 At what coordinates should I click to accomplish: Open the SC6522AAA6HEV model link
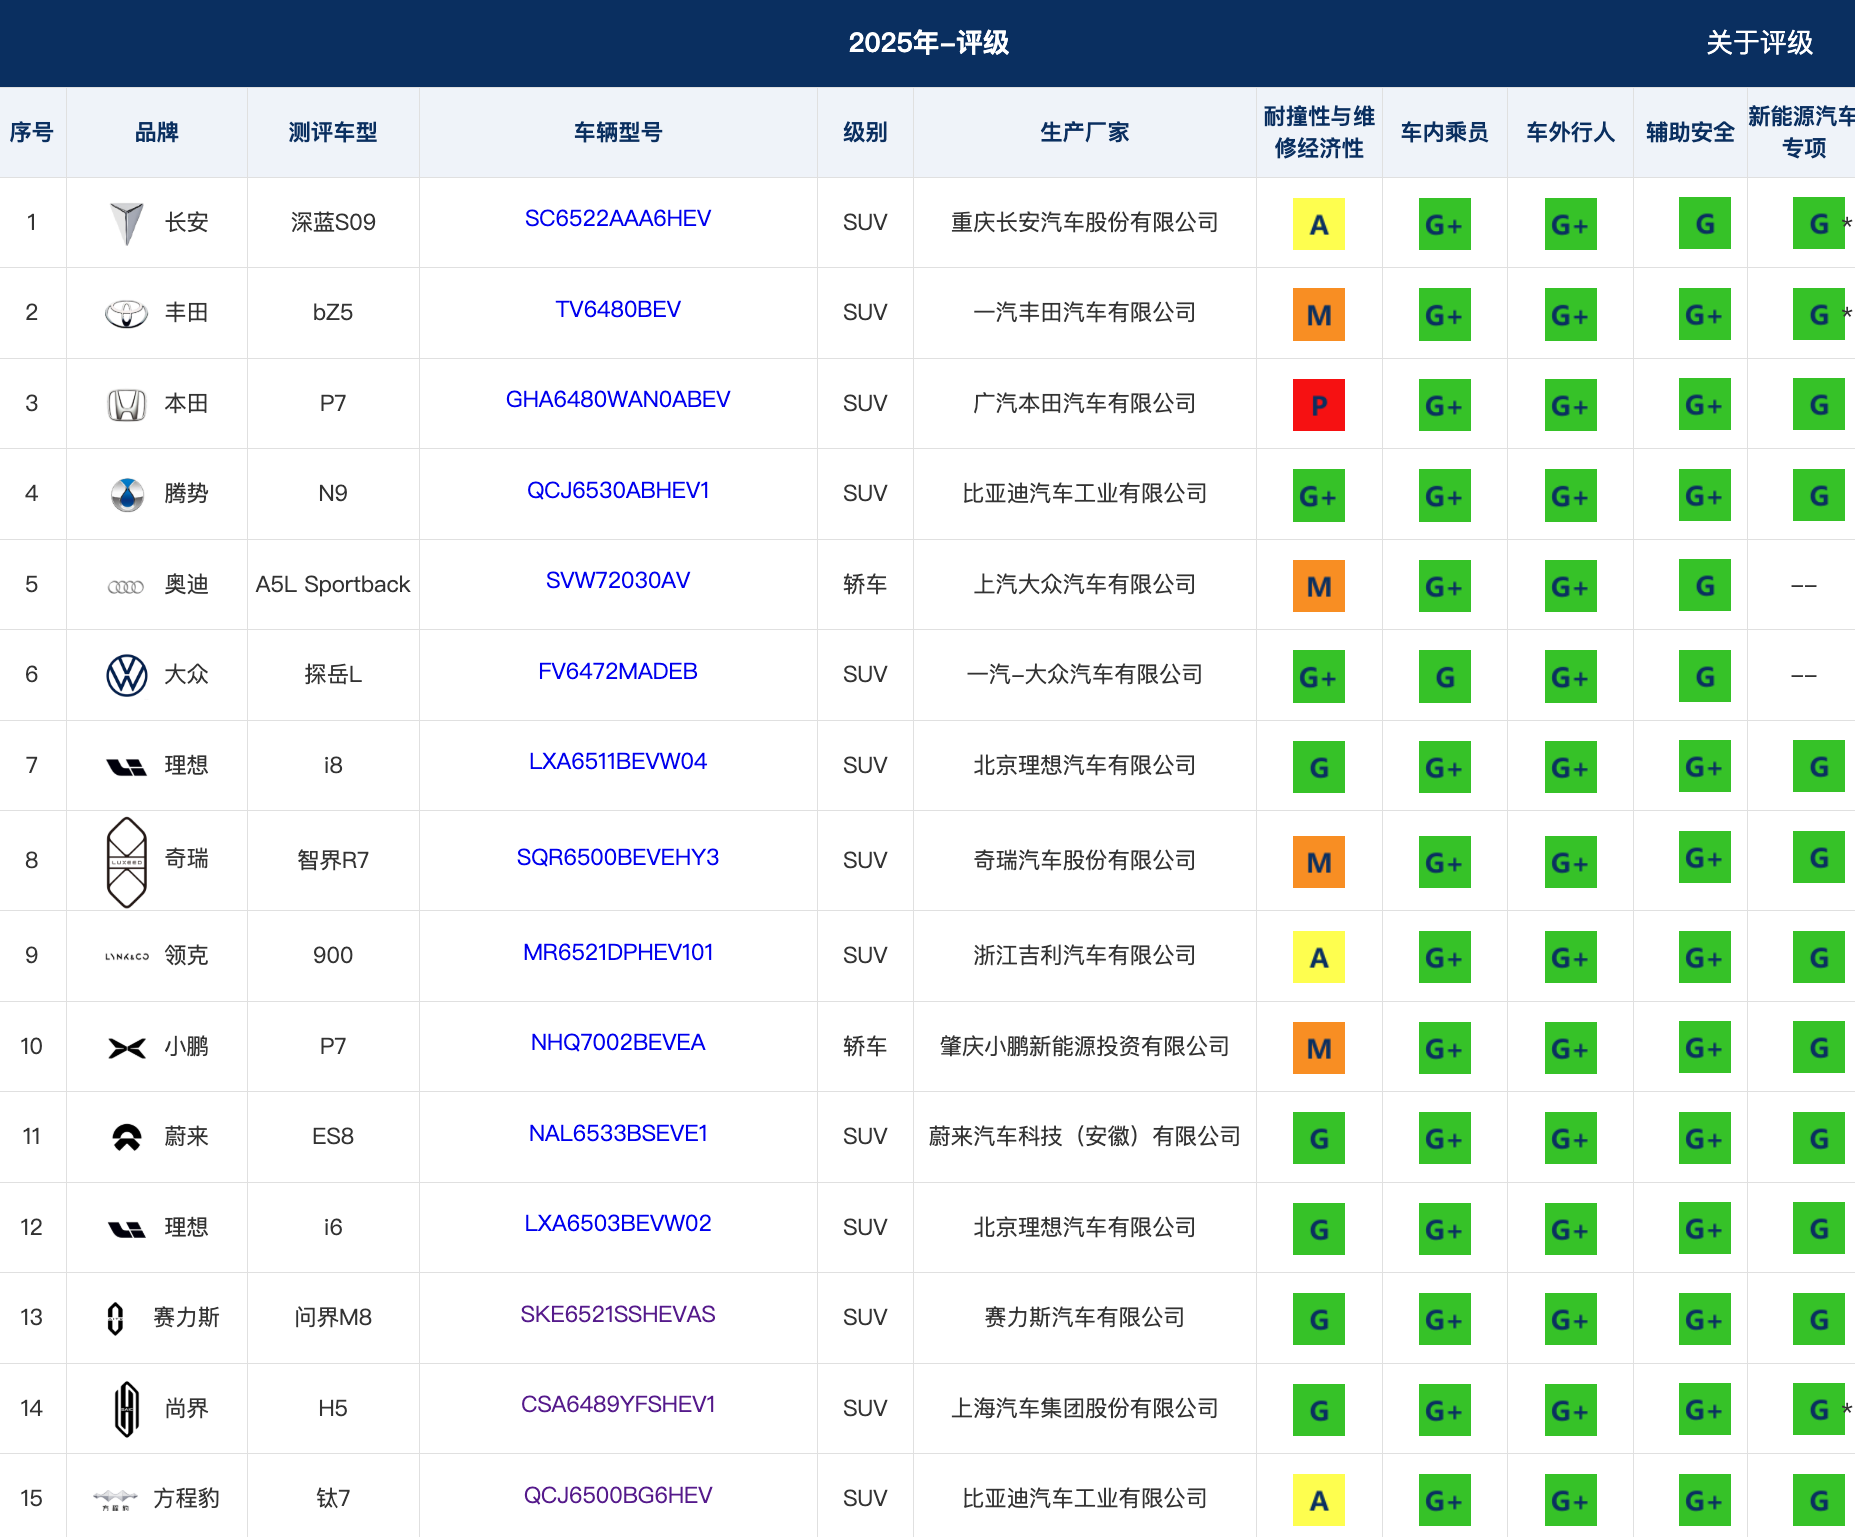(x=618, y=219)
